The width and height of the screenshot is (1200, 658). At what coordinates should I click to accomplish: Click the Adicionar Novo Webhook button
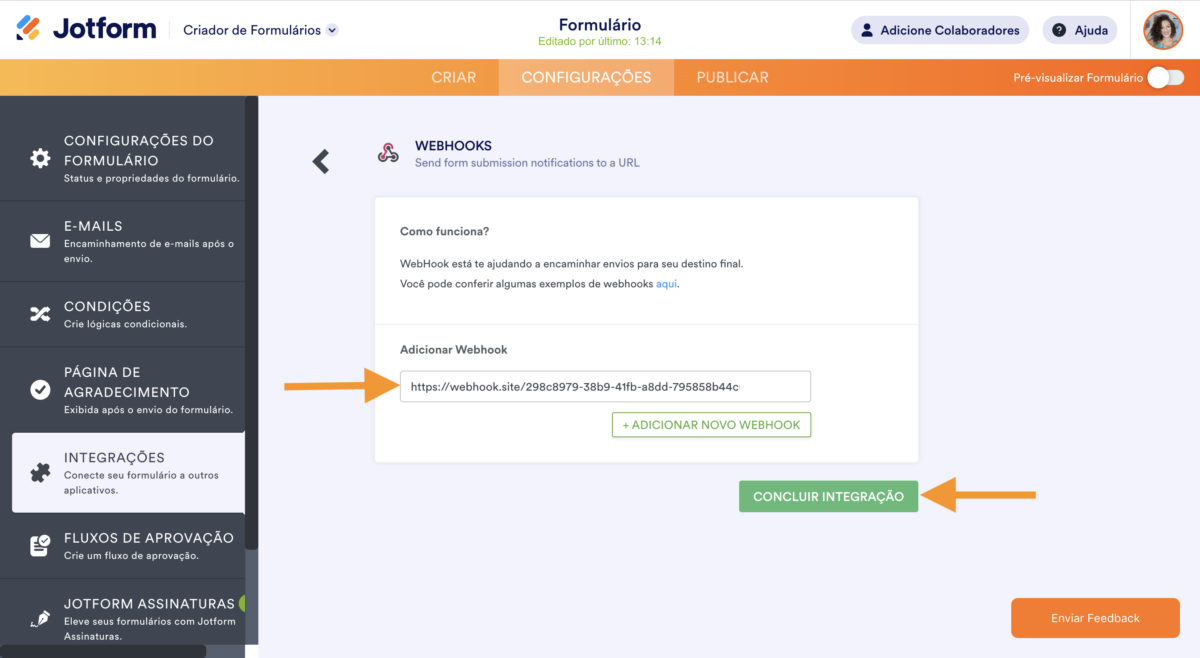[711, 425]
